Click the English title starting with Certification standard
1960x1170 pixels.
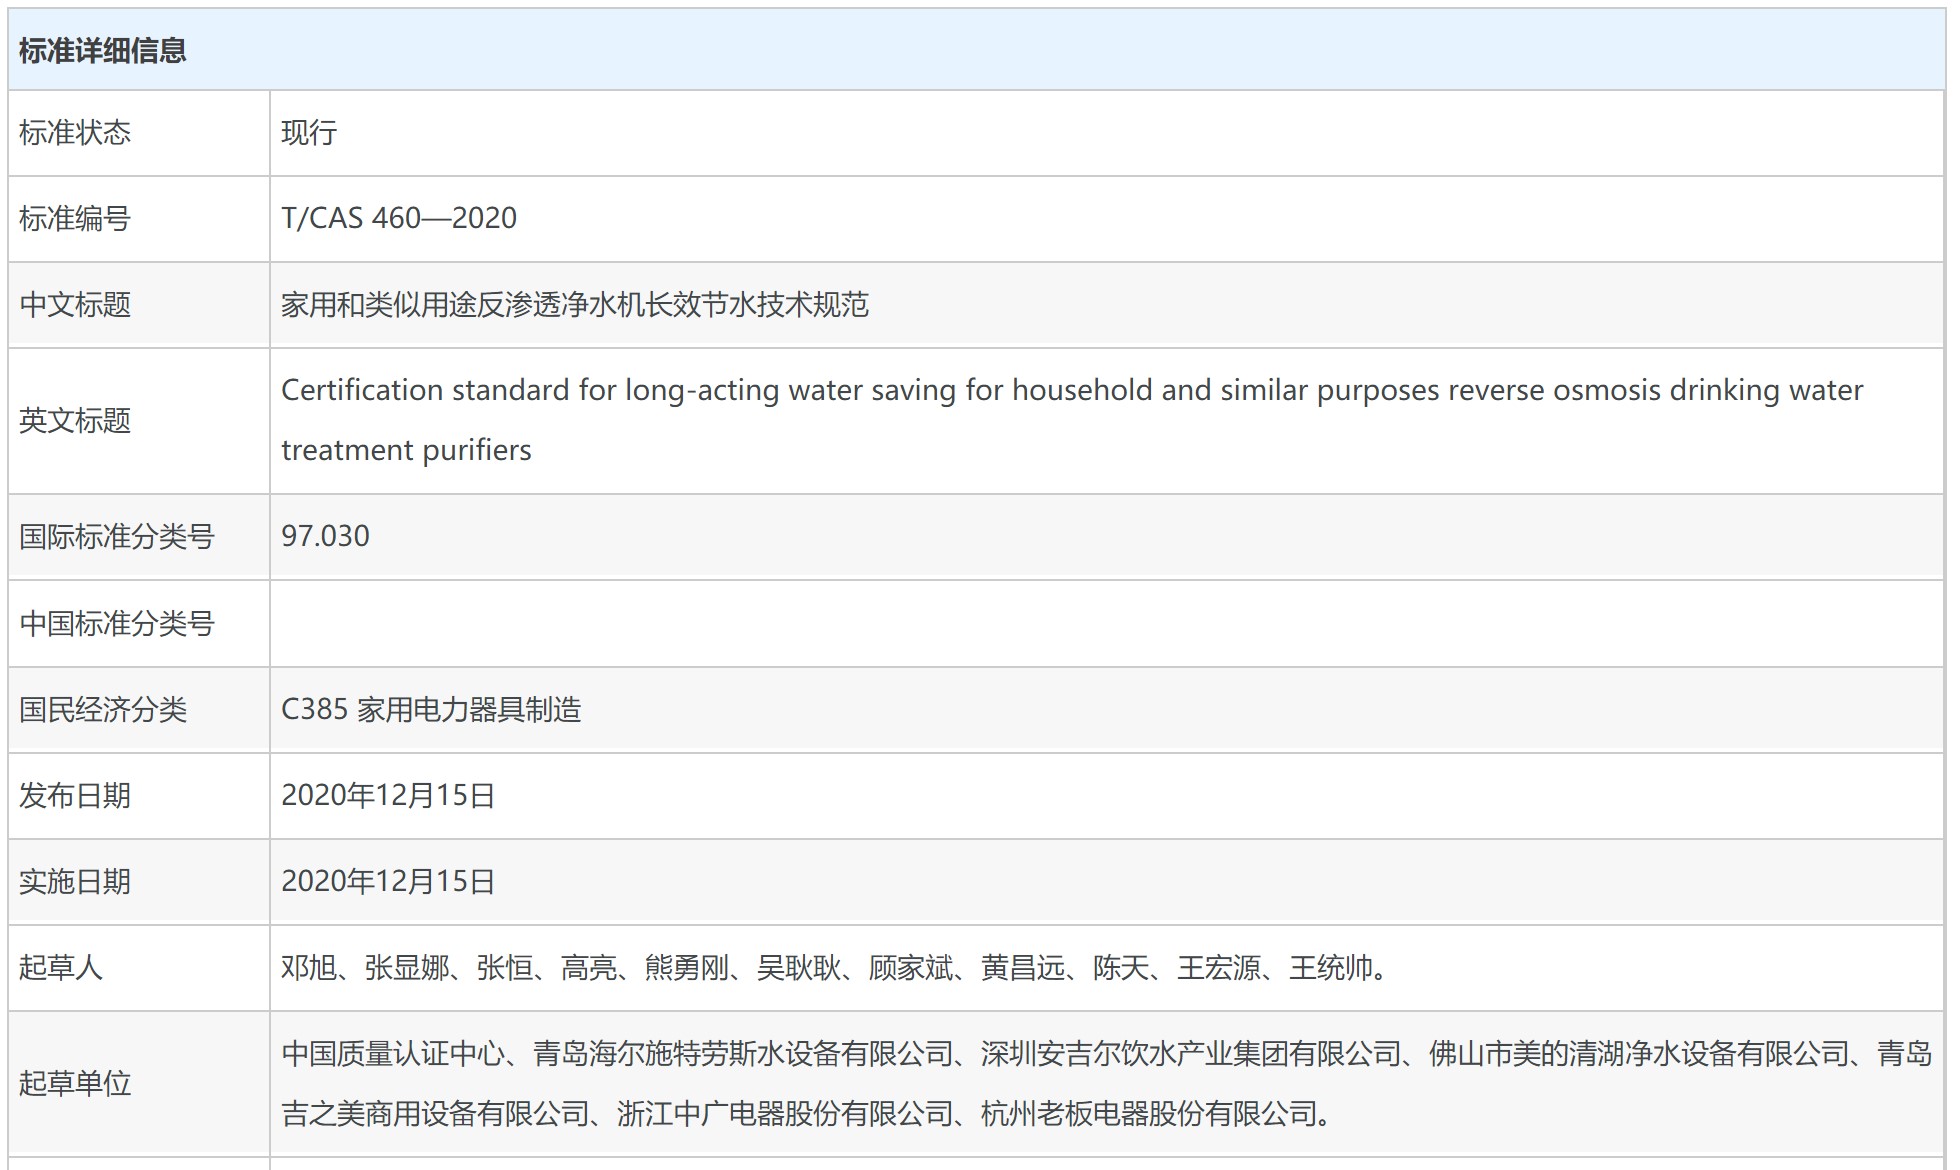[x=1071, y=391]
